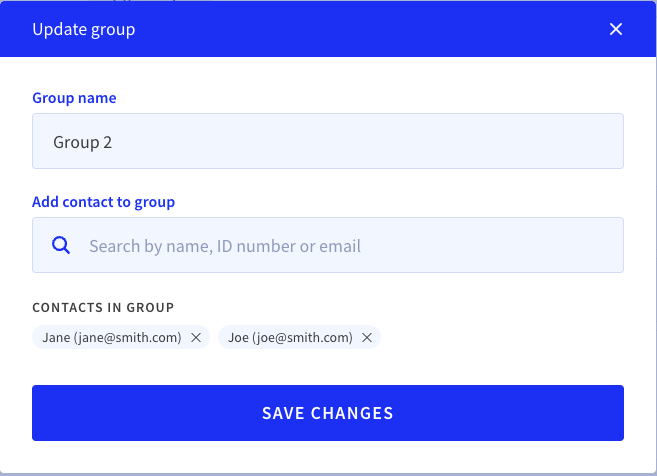Image resolution: width=657 pixels, height=476 pixels.
Task: Click the "Add contact to group" label
Action: pyautogui.click(x=103, y=202)
